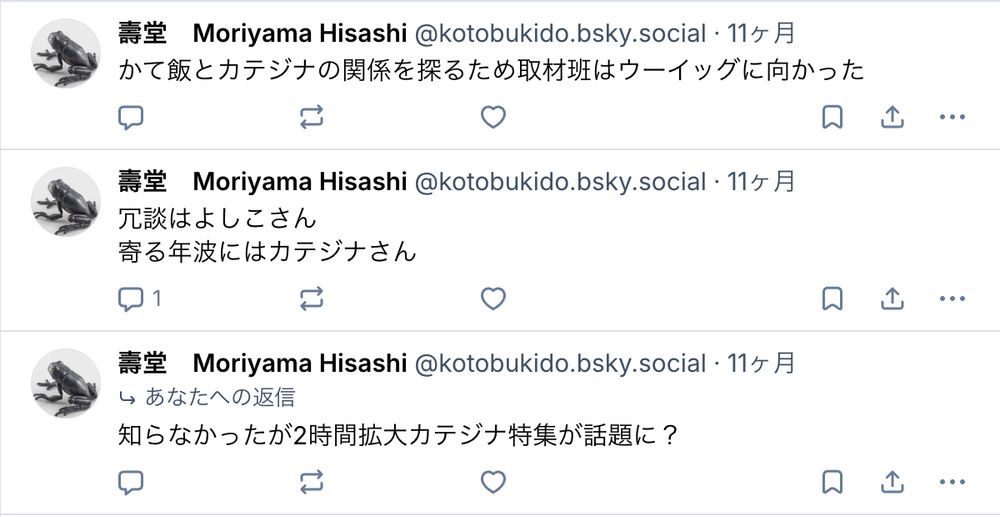Open more options on 冗談はよしこさん post

tap(952, 298)
